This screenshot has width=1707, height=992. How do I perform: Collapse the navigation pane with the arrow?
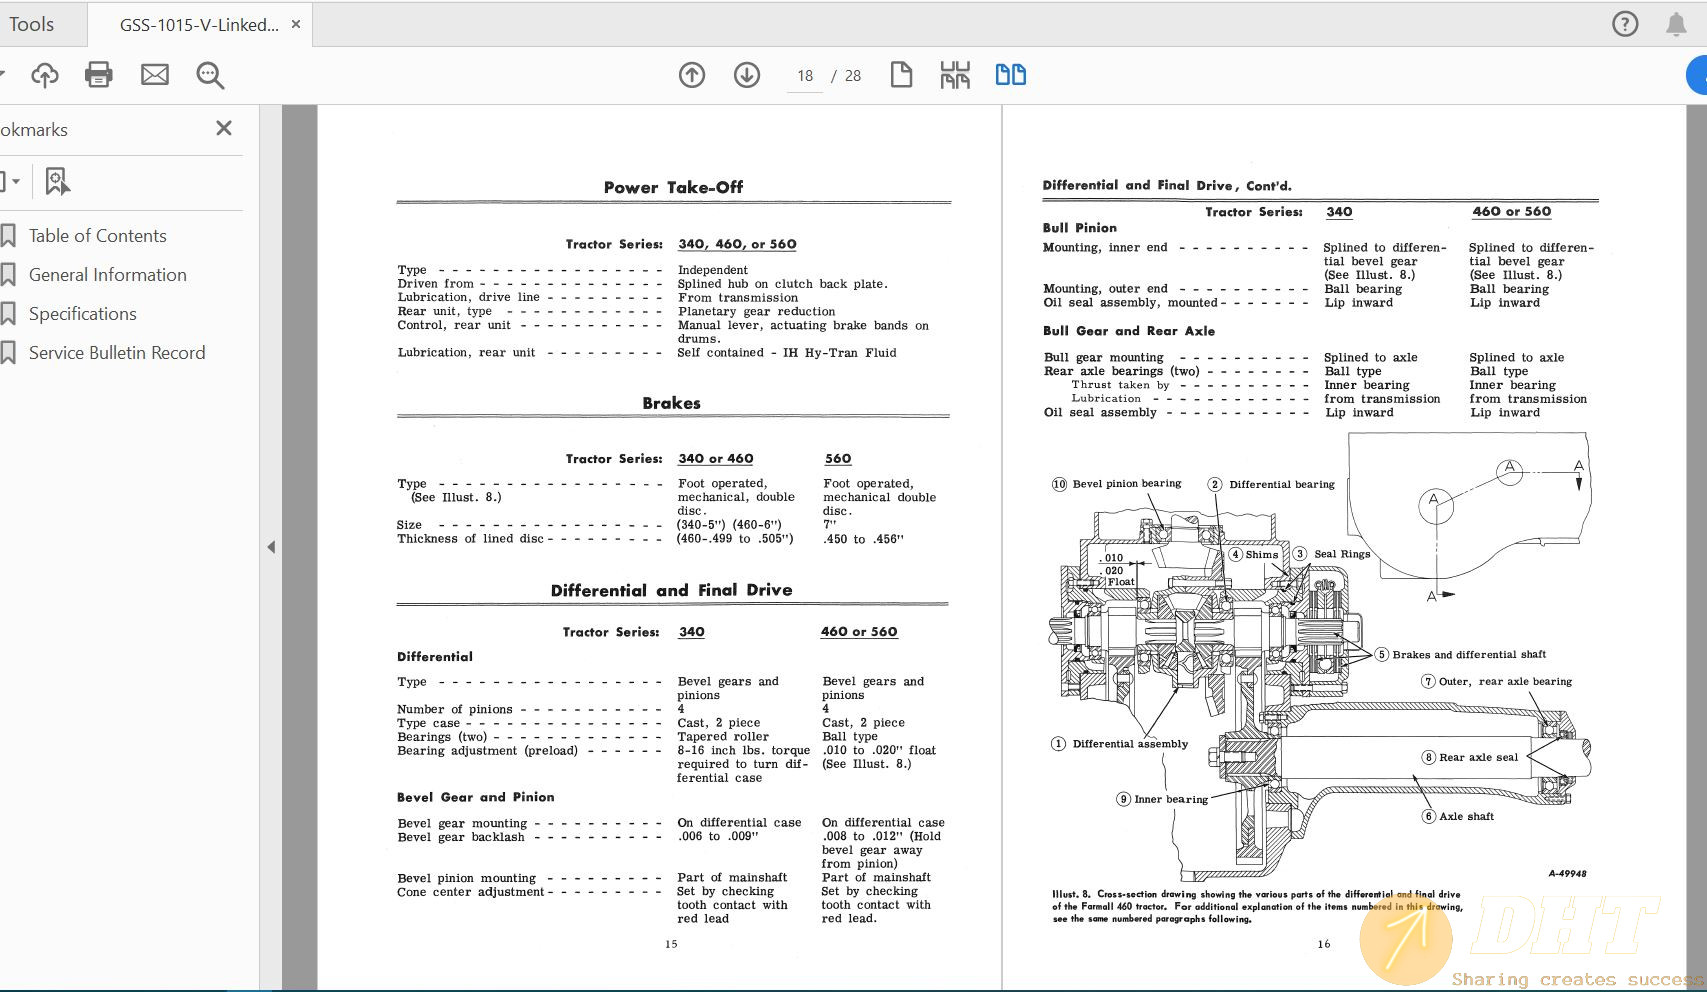[271, 547]
